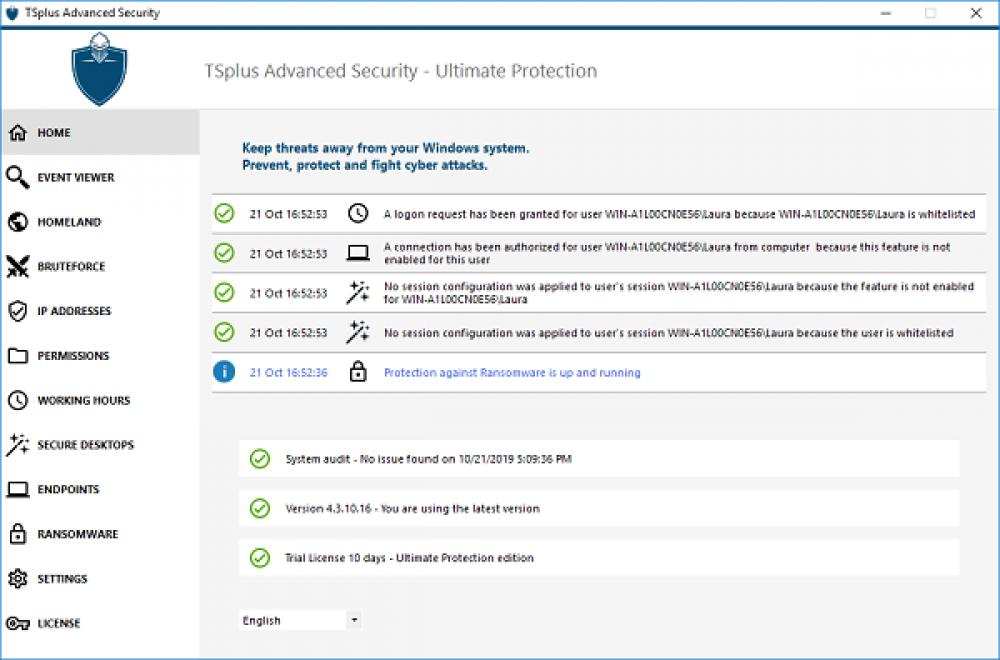Click the language dropdown arrow

[353, 620]
